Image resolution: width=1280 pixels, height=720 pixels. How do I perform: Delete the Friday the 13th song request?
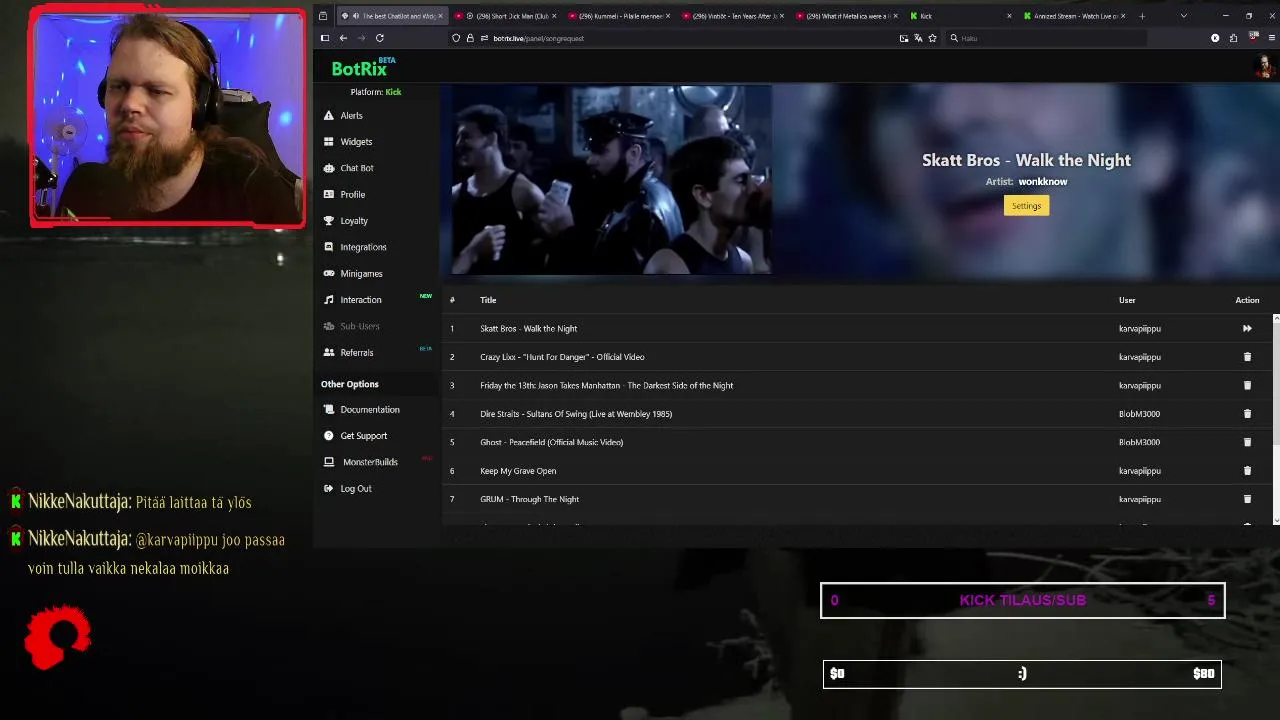pos(1247,385)
